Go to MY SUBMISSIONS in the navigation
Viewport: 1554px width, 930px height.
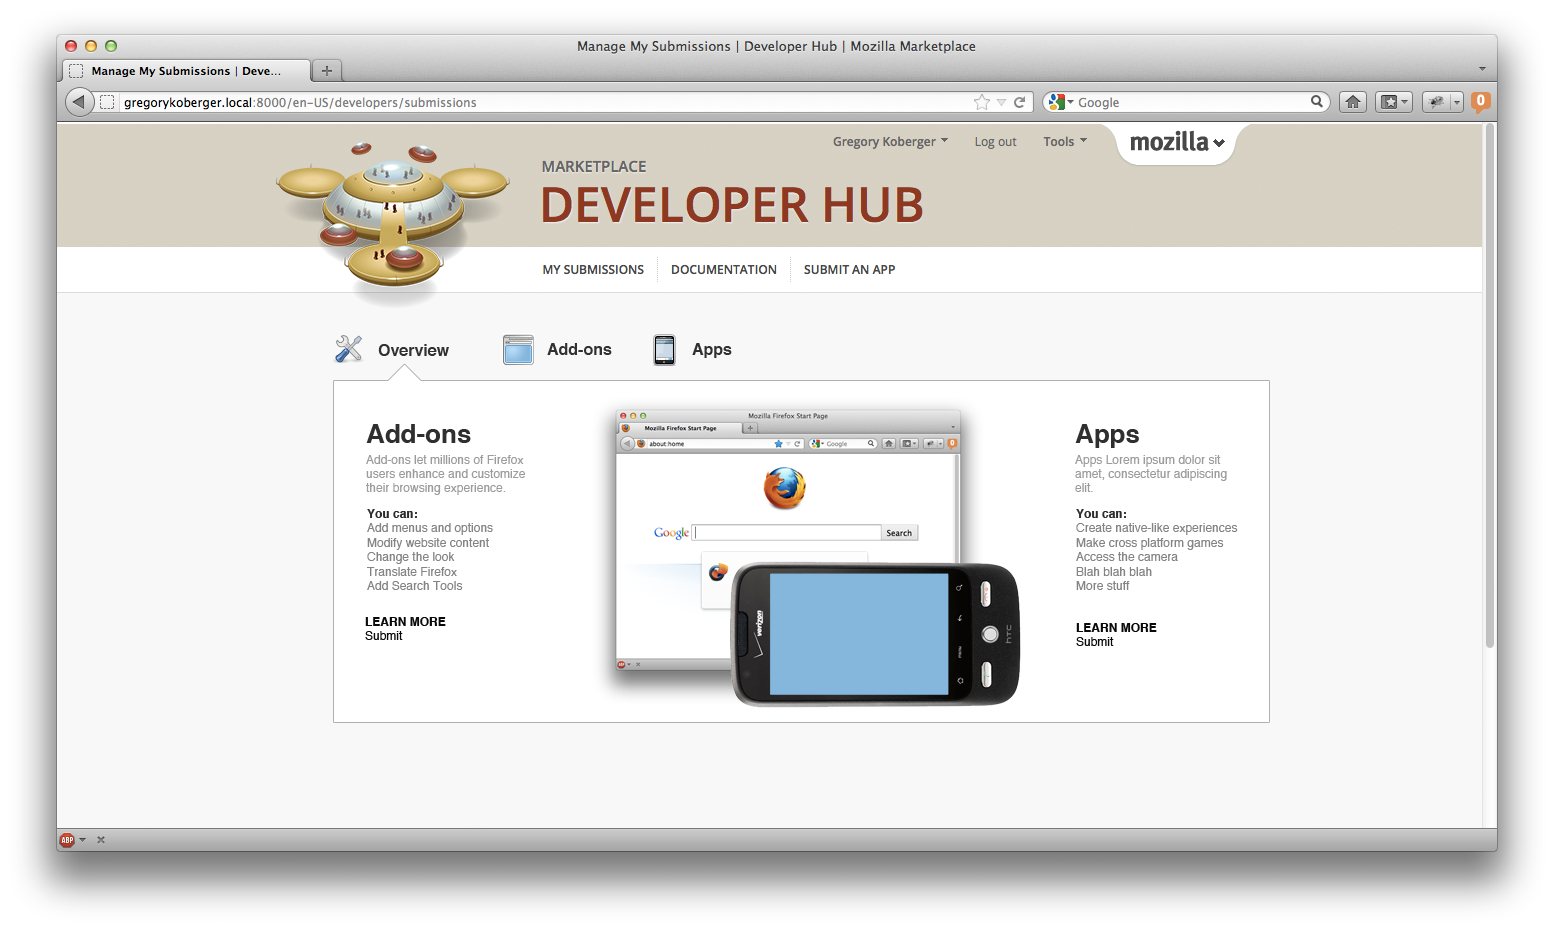point(593,270)
